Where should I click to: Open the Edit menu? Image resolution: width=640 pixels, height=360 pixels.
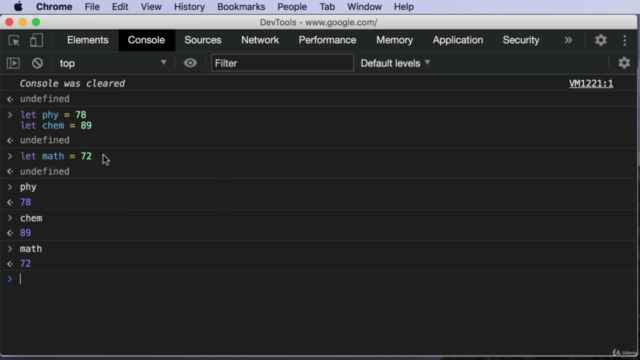pos(120,7)
